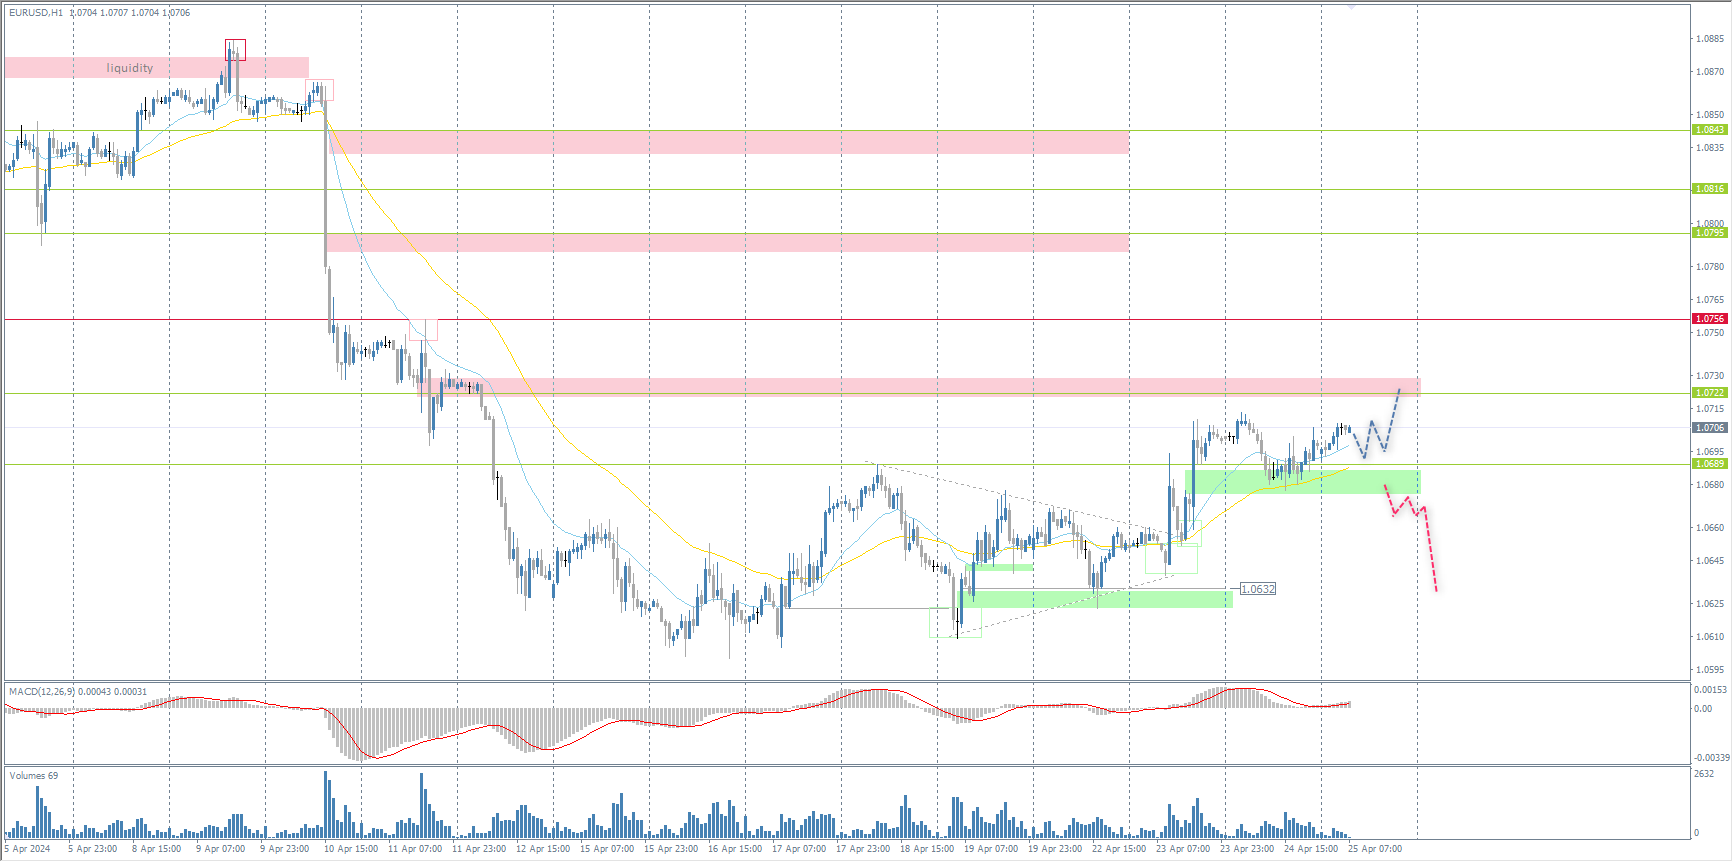Click the 1.0680 price axis value
This screenshot has height=862, width=1733.
pyautogui.click(x=1709, y=485)
